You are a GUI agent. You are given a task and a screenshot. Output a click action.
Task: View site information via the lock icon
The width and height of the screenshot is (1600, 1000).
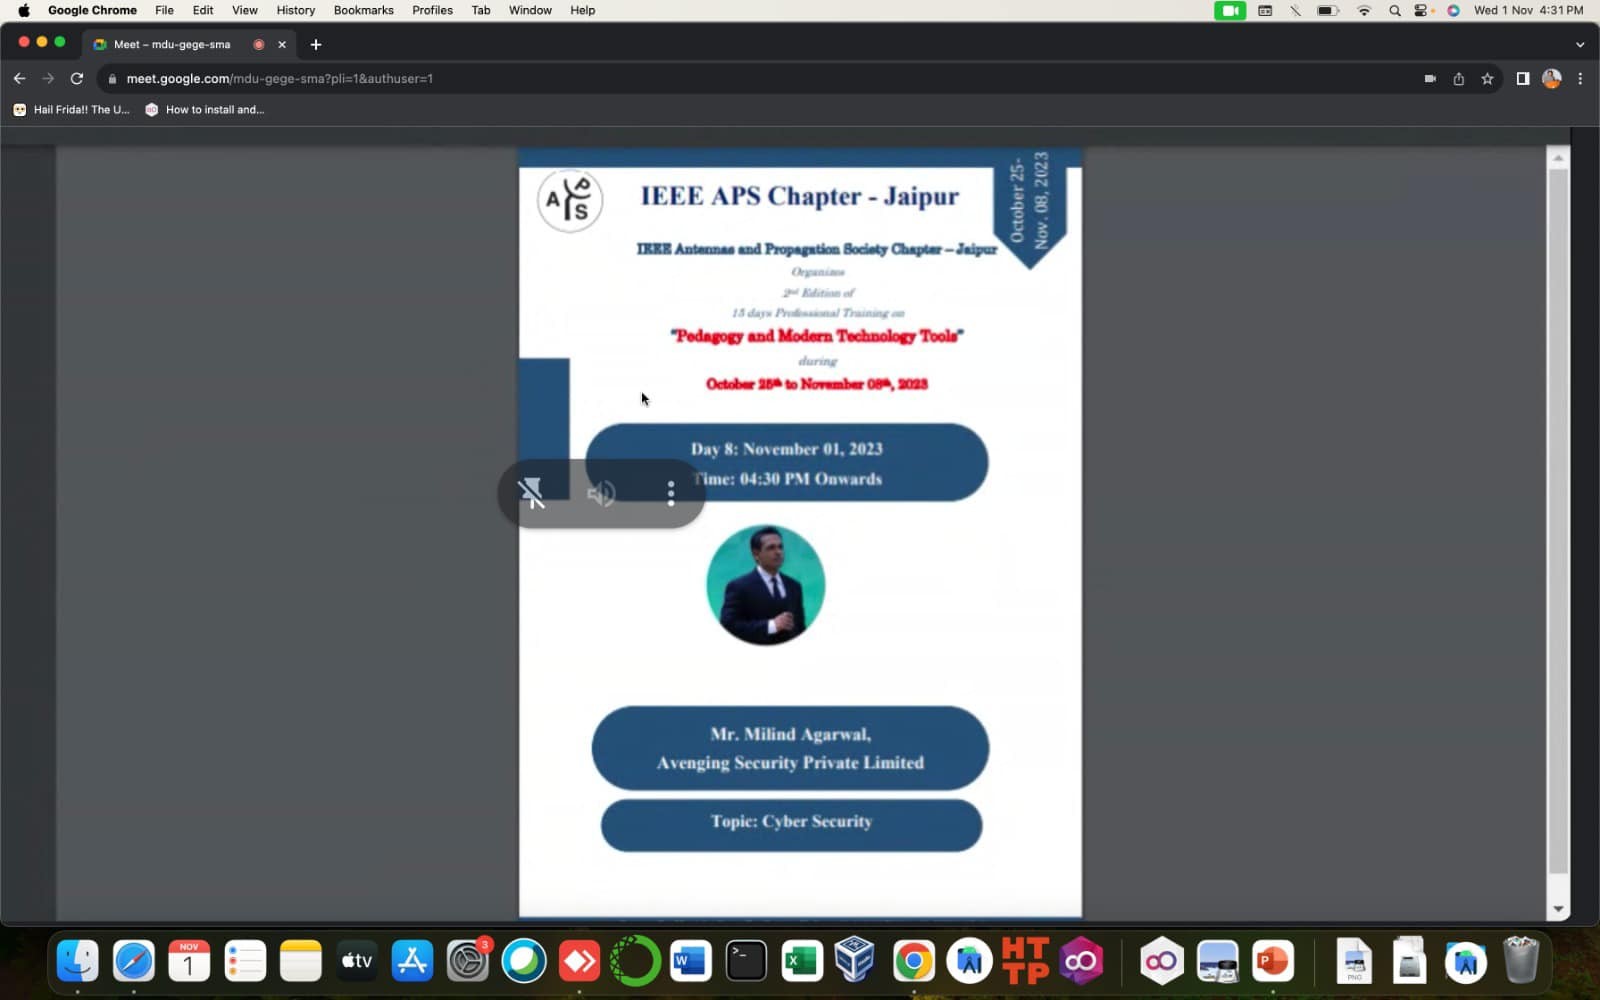112,78
